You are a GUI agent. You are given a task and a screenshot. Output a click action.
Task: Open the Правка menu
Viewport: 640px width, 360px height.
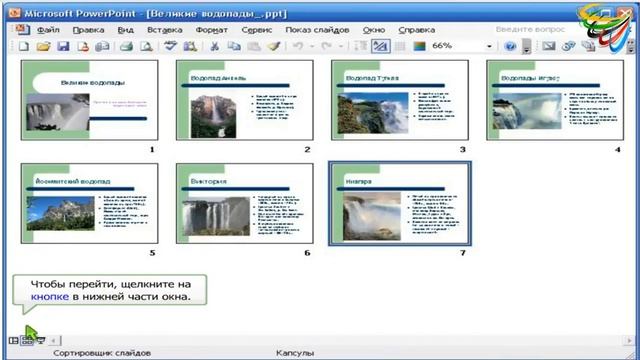(x=89, y=30)
